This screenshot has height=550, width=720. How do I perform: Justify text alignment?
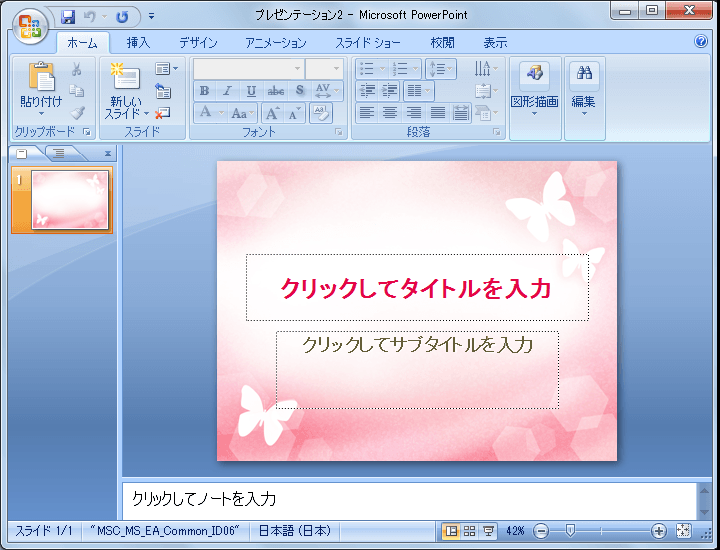(438, 112)
